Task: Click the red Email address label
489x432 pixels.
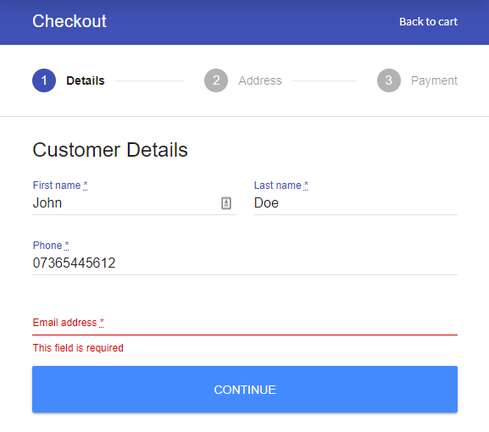Action: (68, 322)
